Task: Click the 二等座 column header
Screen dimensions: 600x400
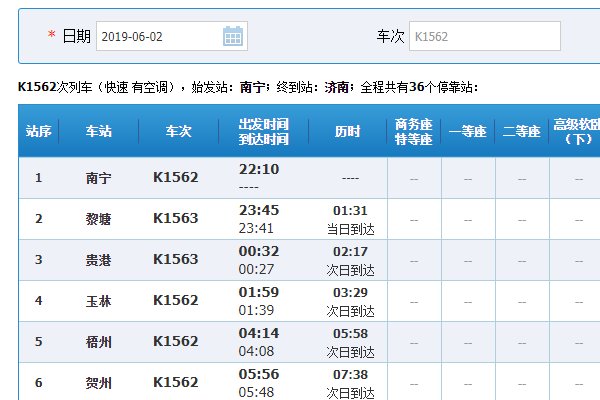Action: pos(522,131)
